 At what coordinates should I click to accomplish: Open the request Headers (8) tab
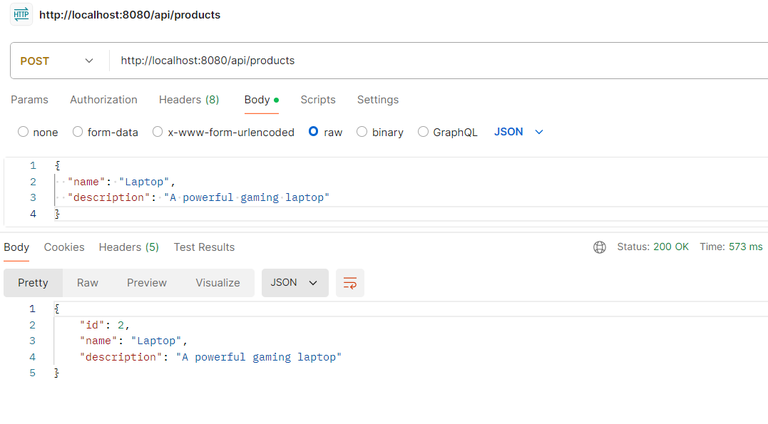tap(189, 100)
